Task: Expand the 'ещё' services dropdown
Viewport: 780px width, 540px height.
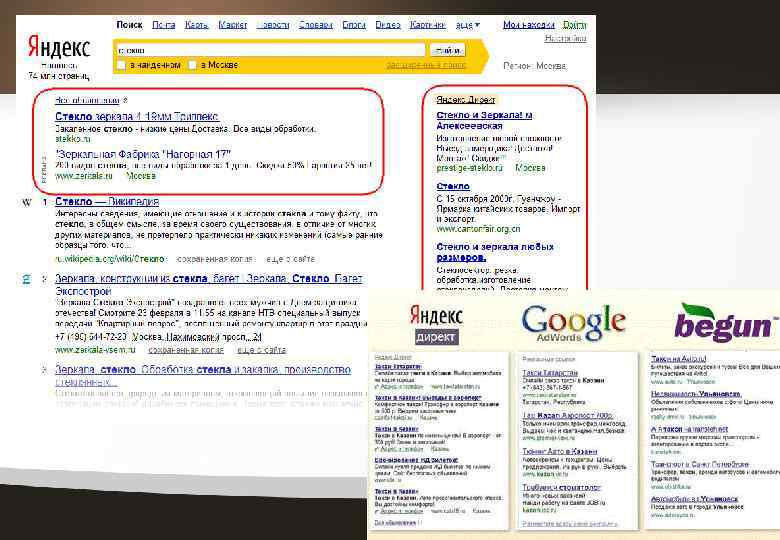Action: [468, 25]
